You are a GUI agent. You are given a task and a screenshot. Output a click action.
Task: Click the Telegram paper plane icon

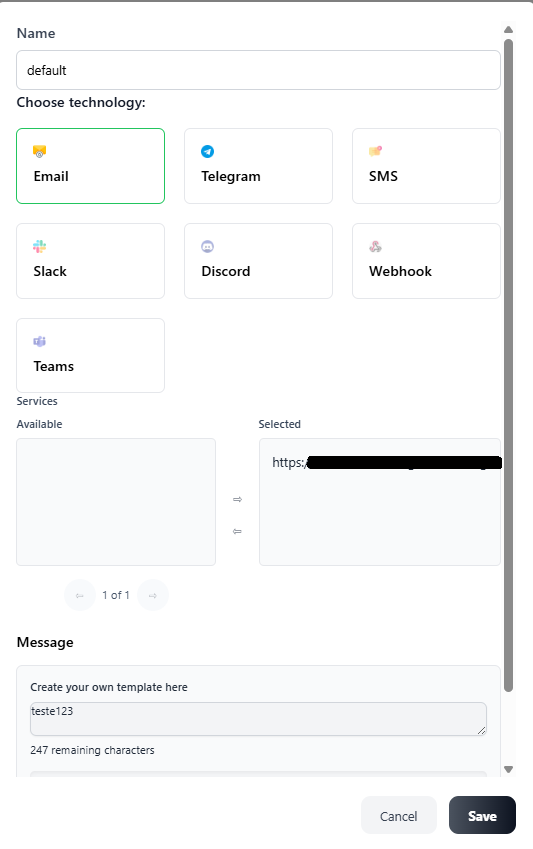[207, 152]
